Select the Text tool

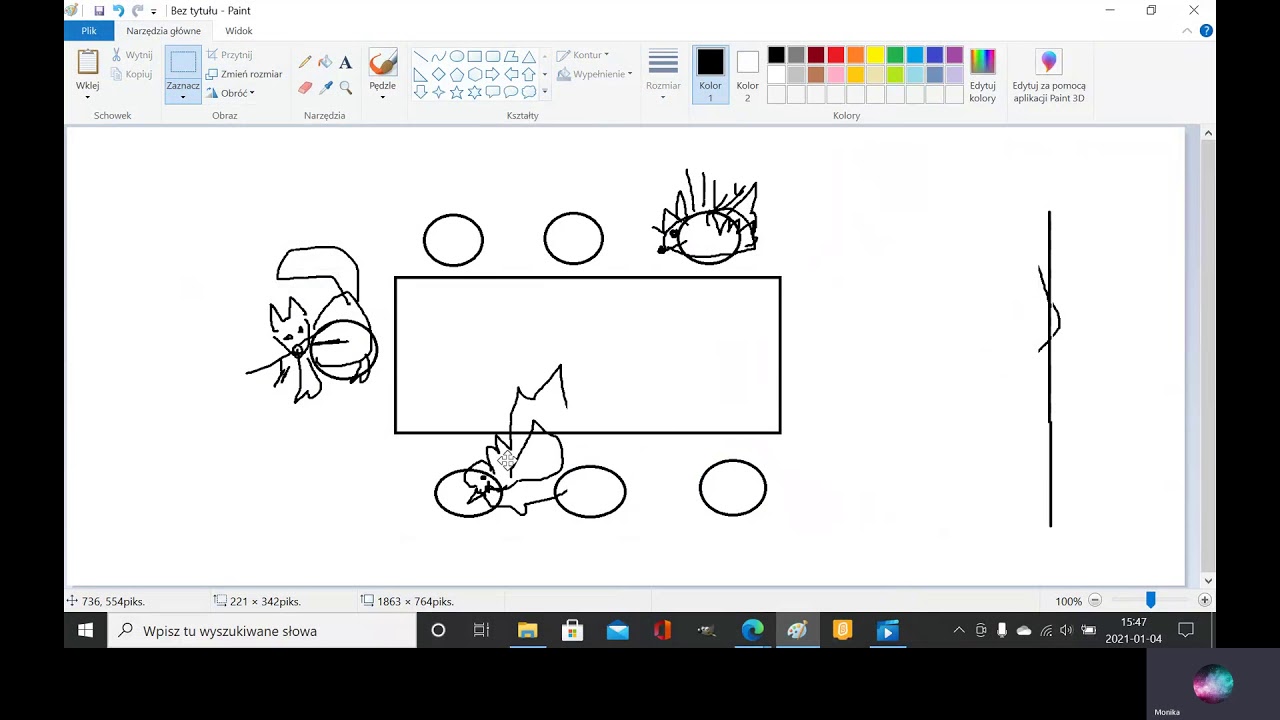[x=345, y=62]
